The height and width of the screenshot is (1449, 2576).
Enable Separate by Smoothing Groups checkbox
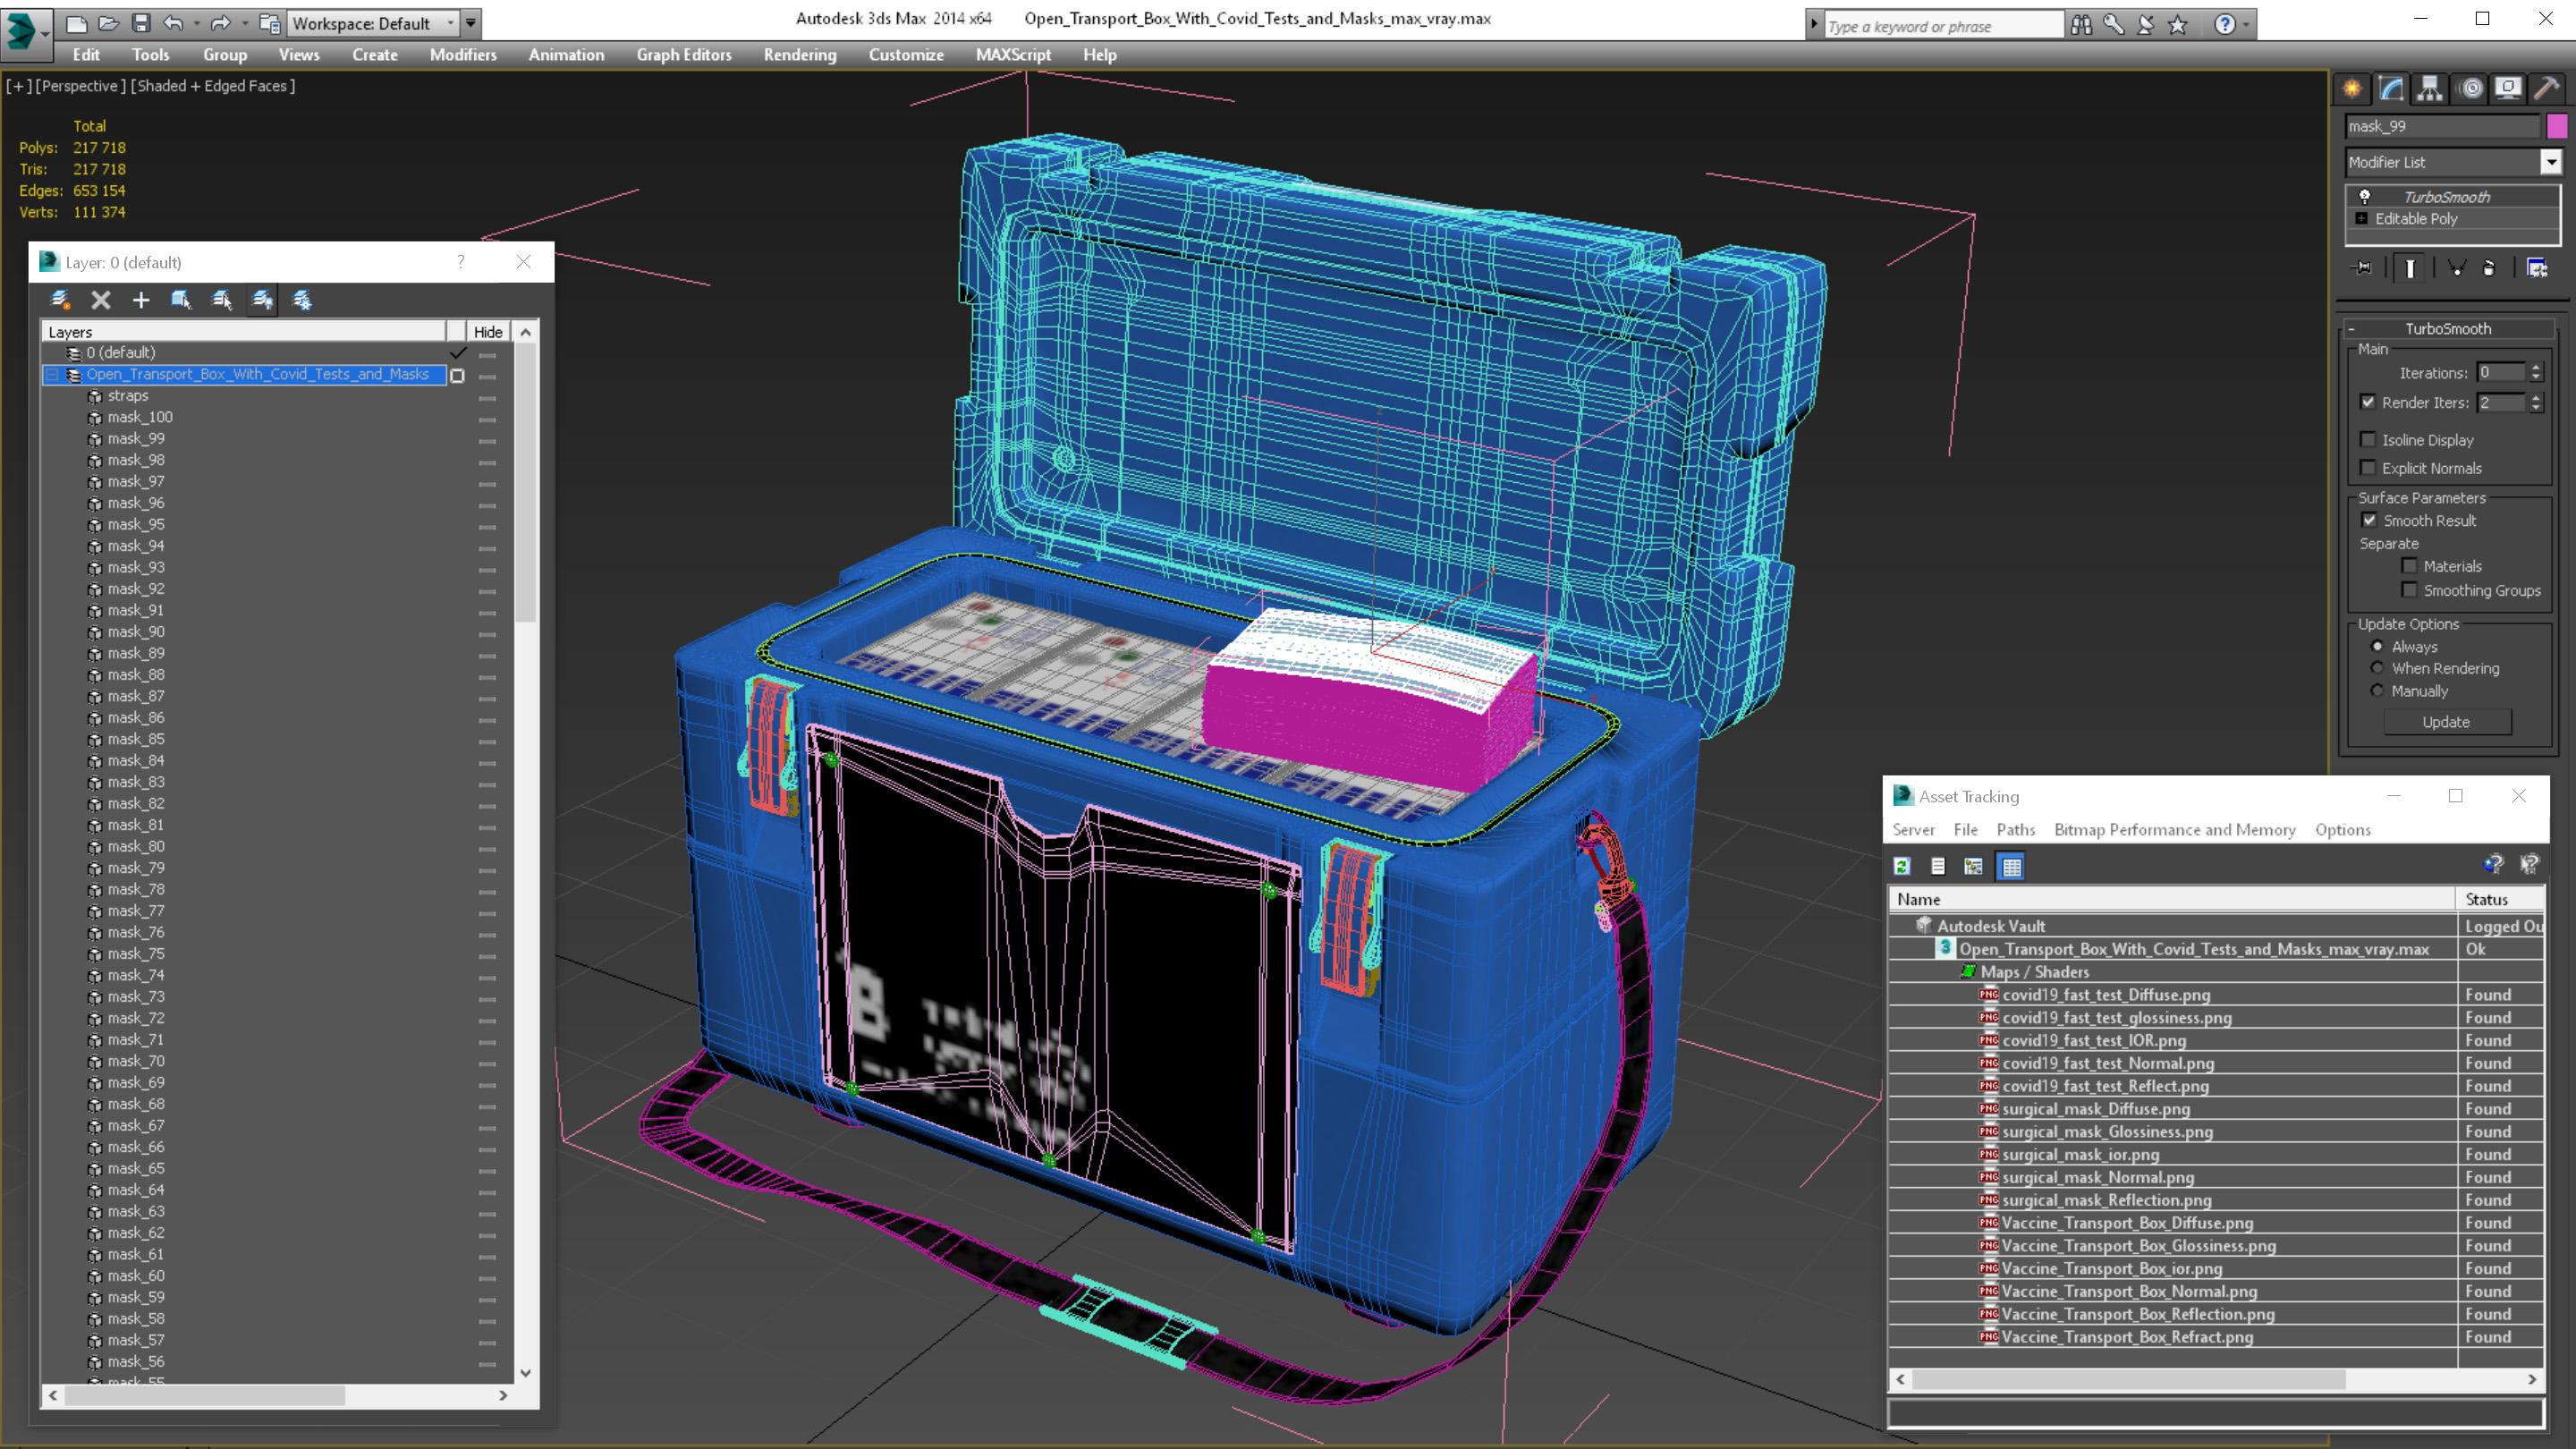[2410, 590]
